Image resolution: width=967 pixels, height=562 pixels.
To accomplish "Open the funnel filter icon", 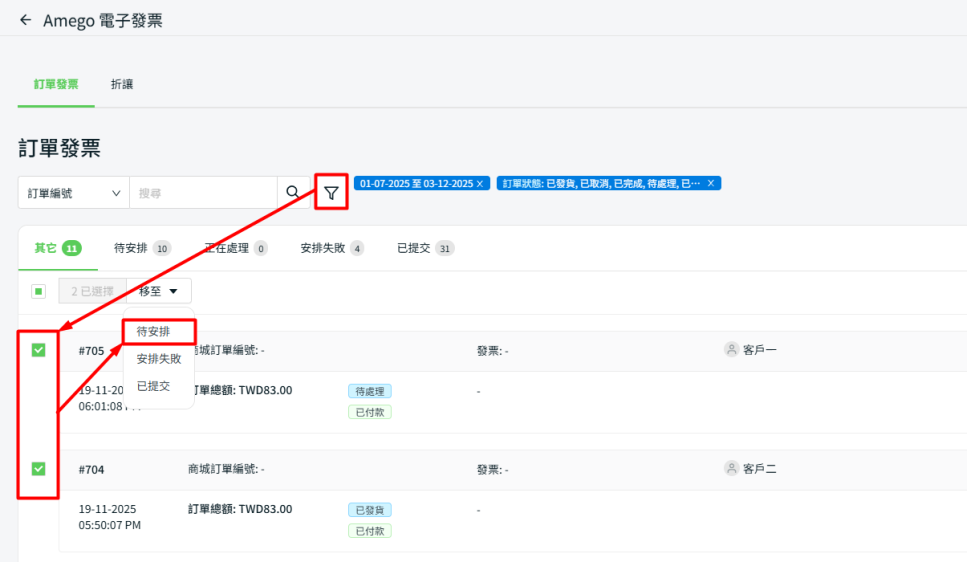I will point(331,193).
